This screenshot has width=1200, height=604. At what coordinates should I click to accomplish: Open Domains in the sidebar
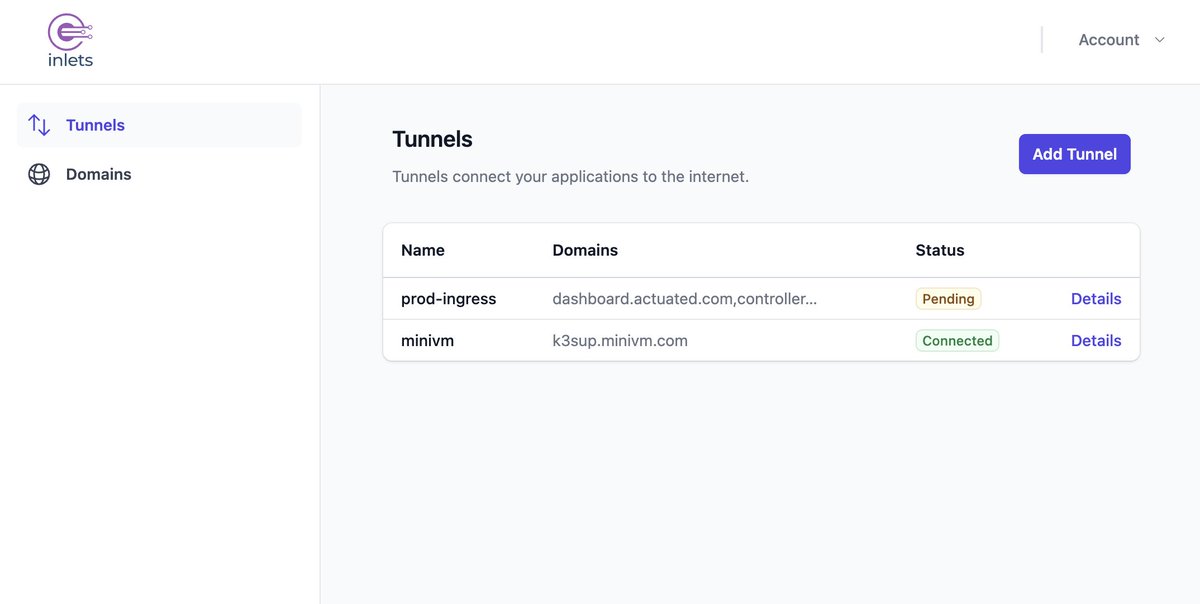click(x=159, y=174)
